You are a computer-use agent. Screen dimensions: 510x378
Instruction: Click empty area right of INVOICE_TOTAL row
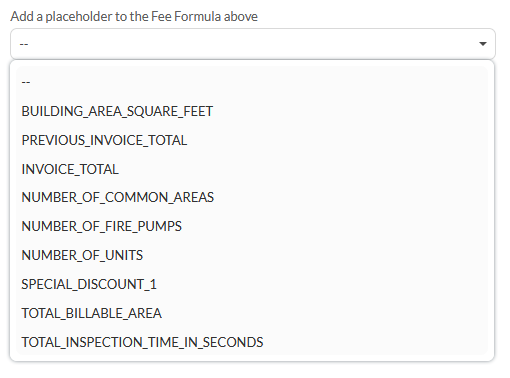click(303, 169)
